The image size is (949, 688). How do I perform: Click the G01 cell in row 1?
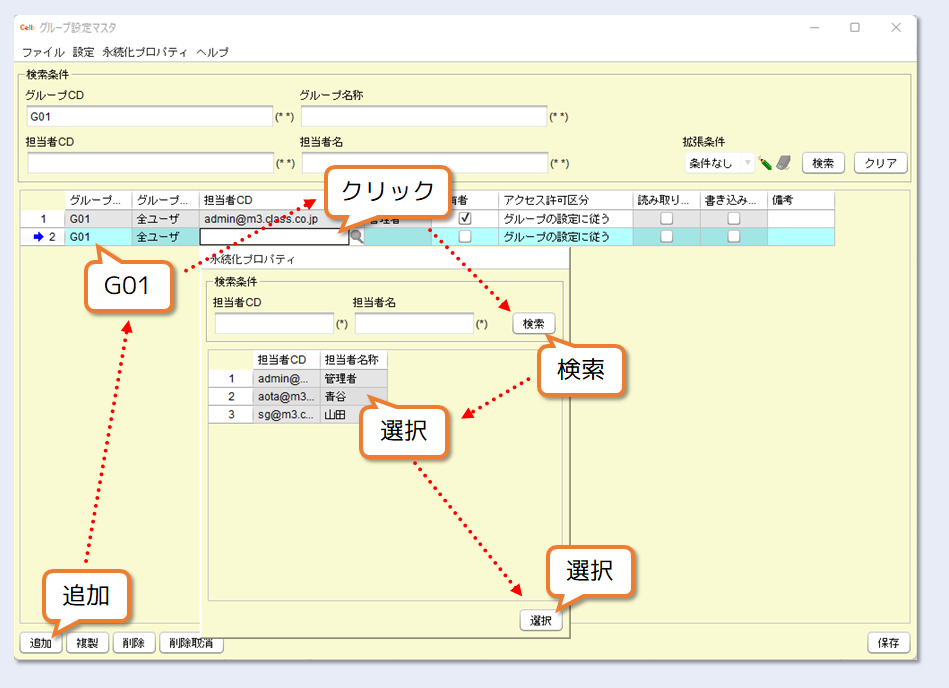pos(98,218)
